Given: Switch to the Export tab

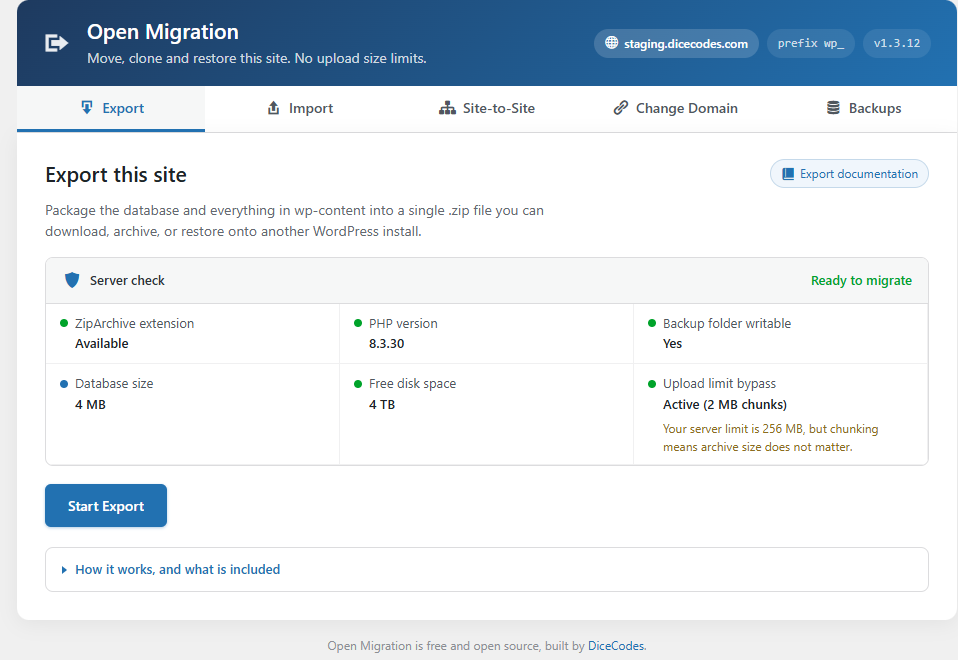Looking at the screenshot, I should [x=111, y=109].
